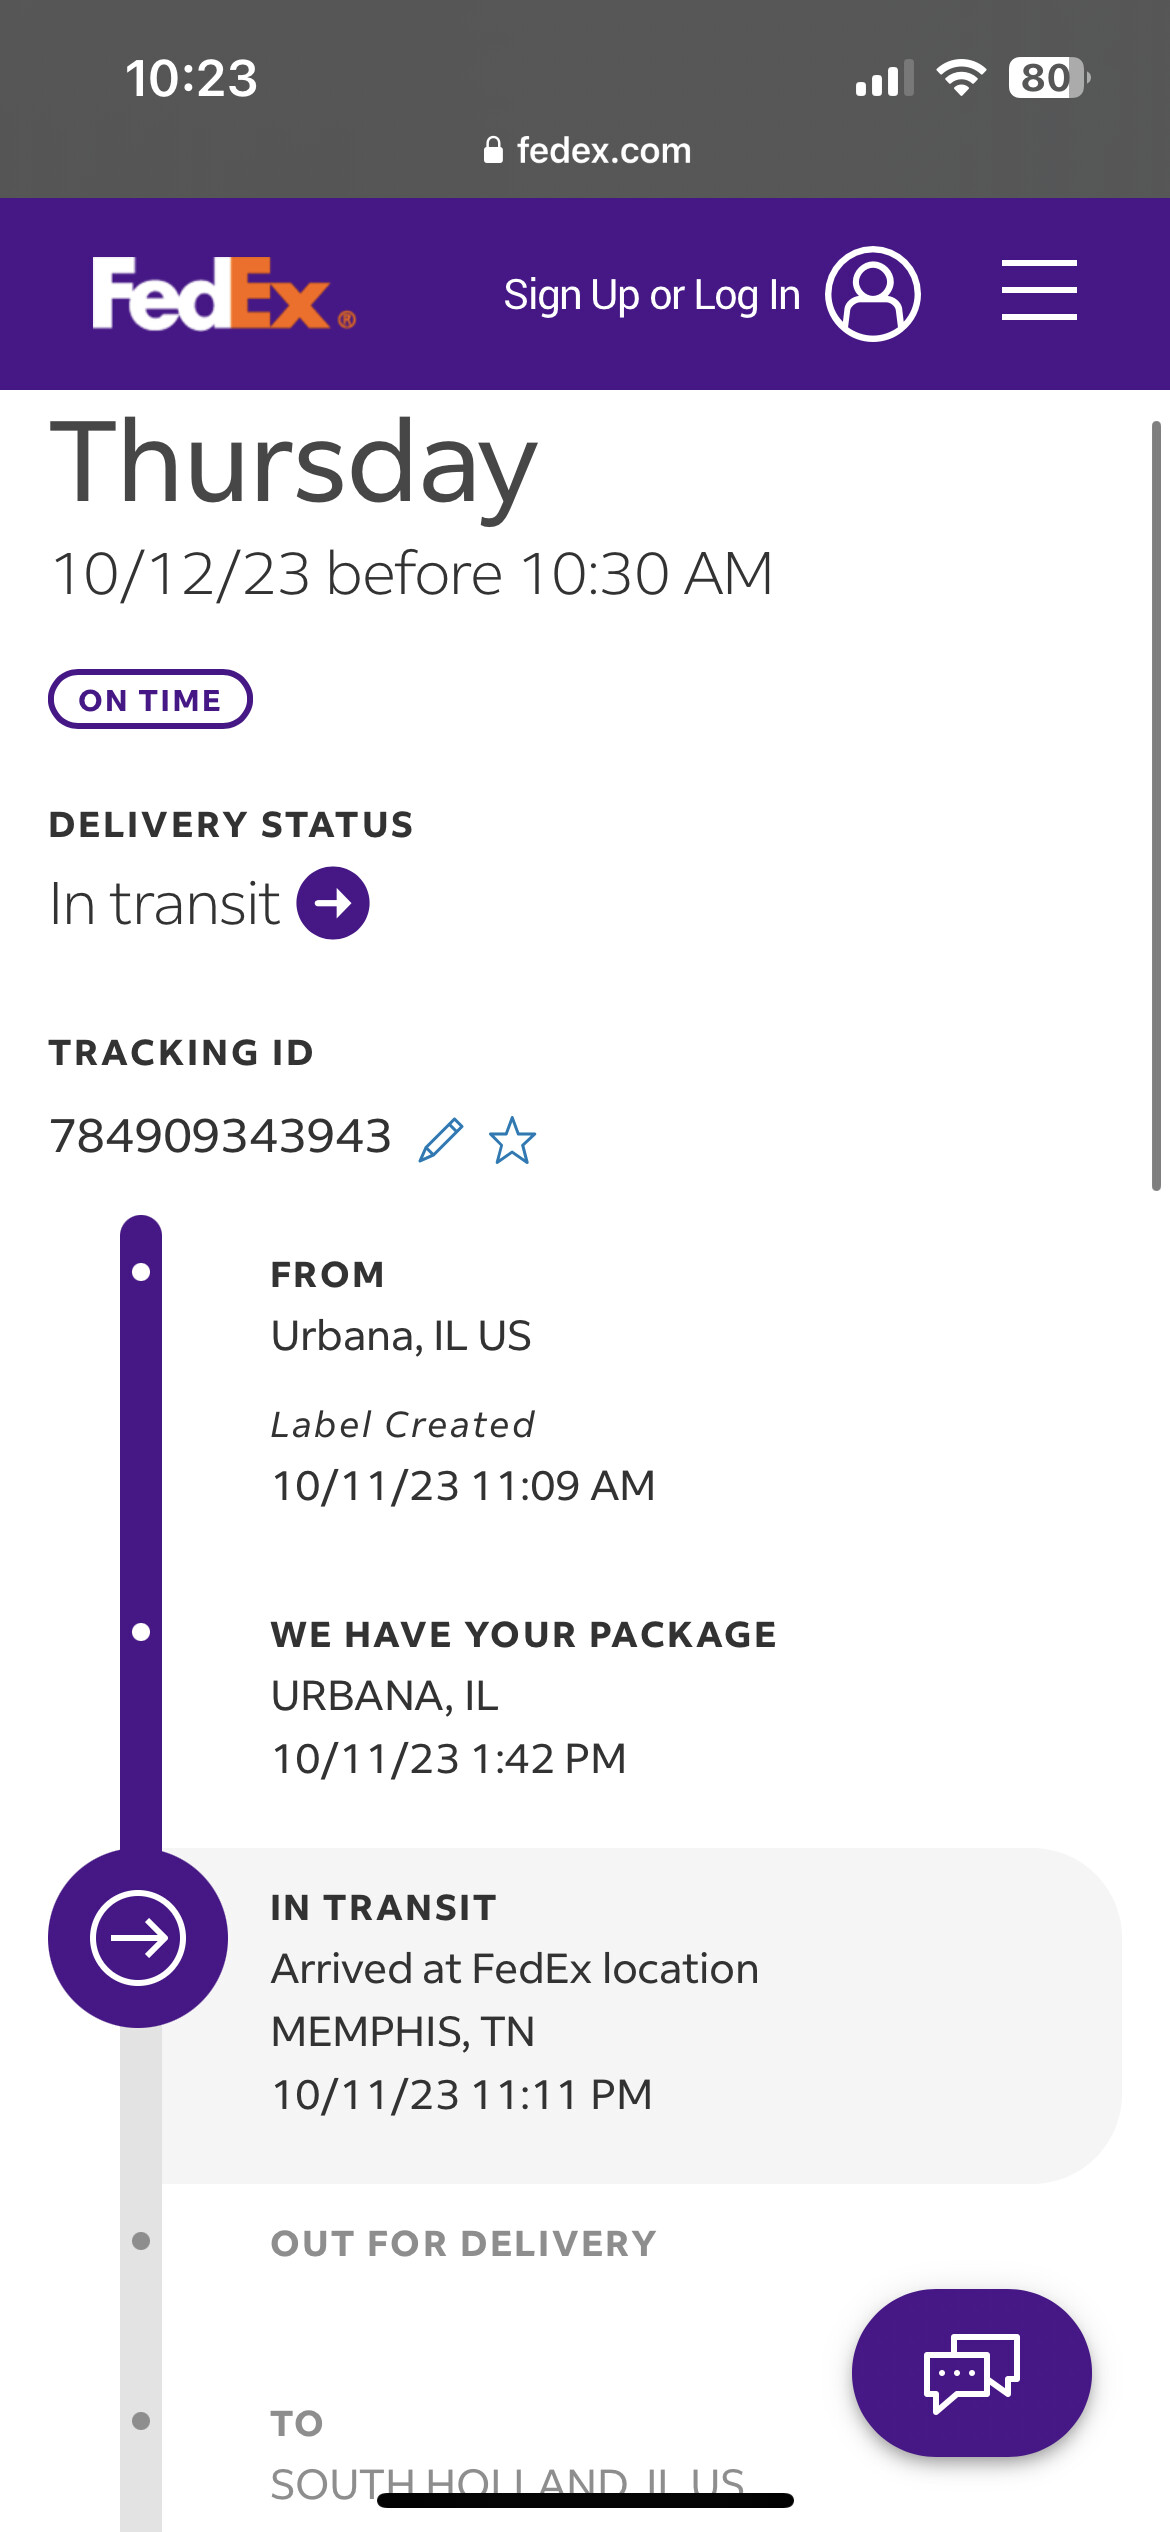Tap the In transit delivery status text
Screen dimensions: 1170x2532
(x=165, y=904)
